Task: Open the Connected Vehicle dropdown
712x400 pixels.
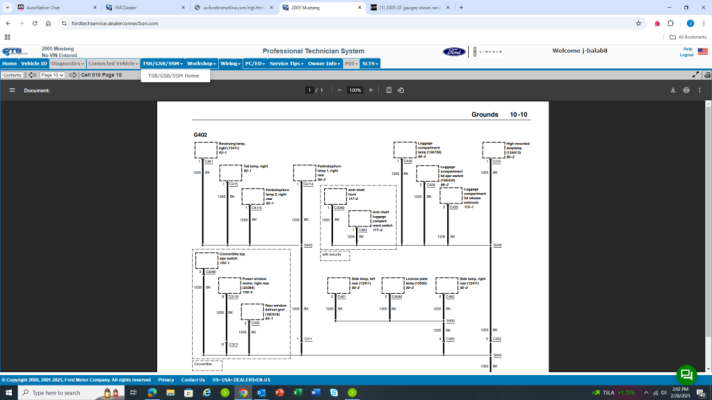Action: [113, 64]
